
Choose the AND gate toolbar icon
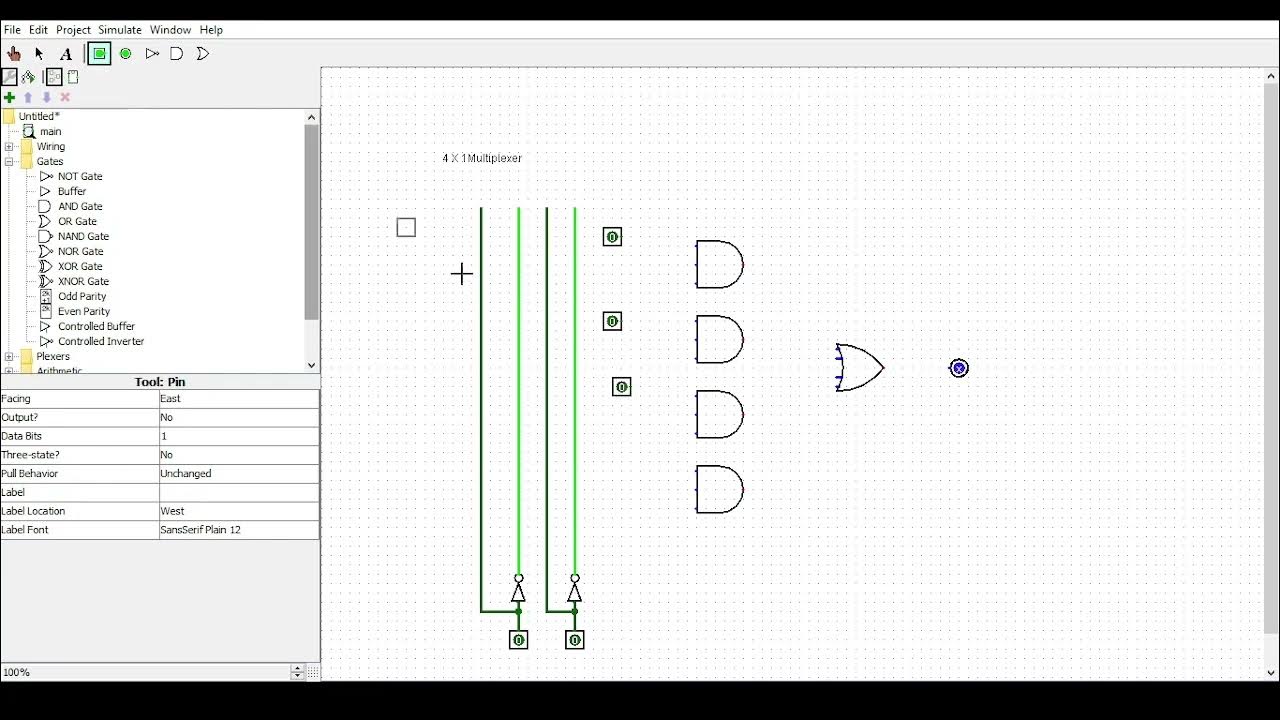click(x=177, y=54)
